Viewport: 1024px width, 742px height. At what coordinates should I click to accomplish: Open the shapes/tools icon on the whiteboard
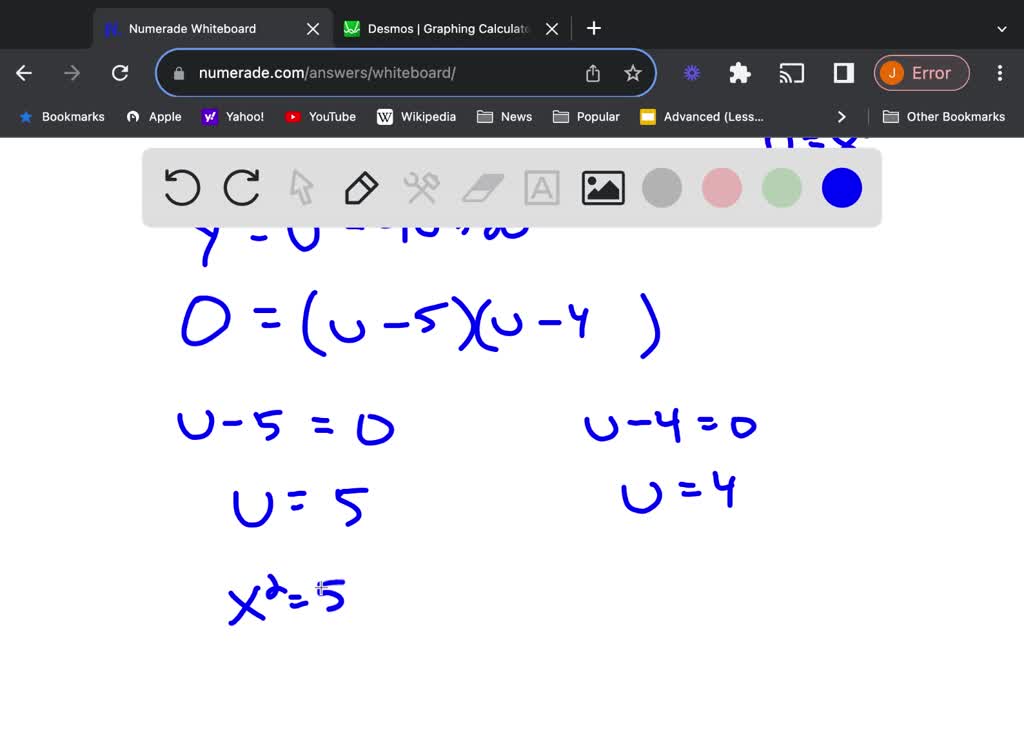421,187
